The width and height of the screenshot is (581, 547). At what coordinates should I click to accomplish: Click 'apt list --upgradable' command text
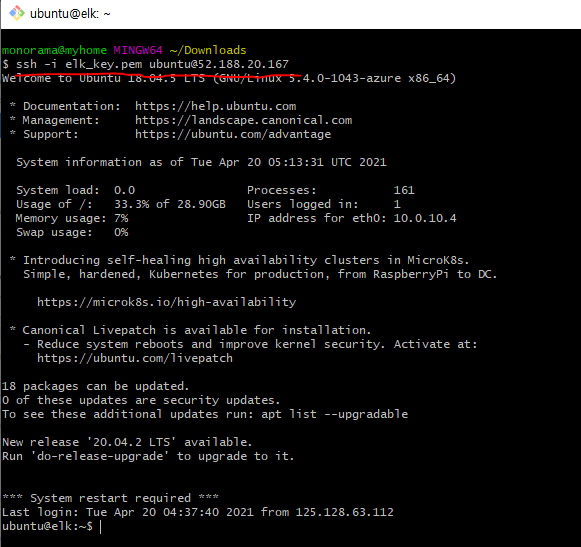tap(334, 414)
